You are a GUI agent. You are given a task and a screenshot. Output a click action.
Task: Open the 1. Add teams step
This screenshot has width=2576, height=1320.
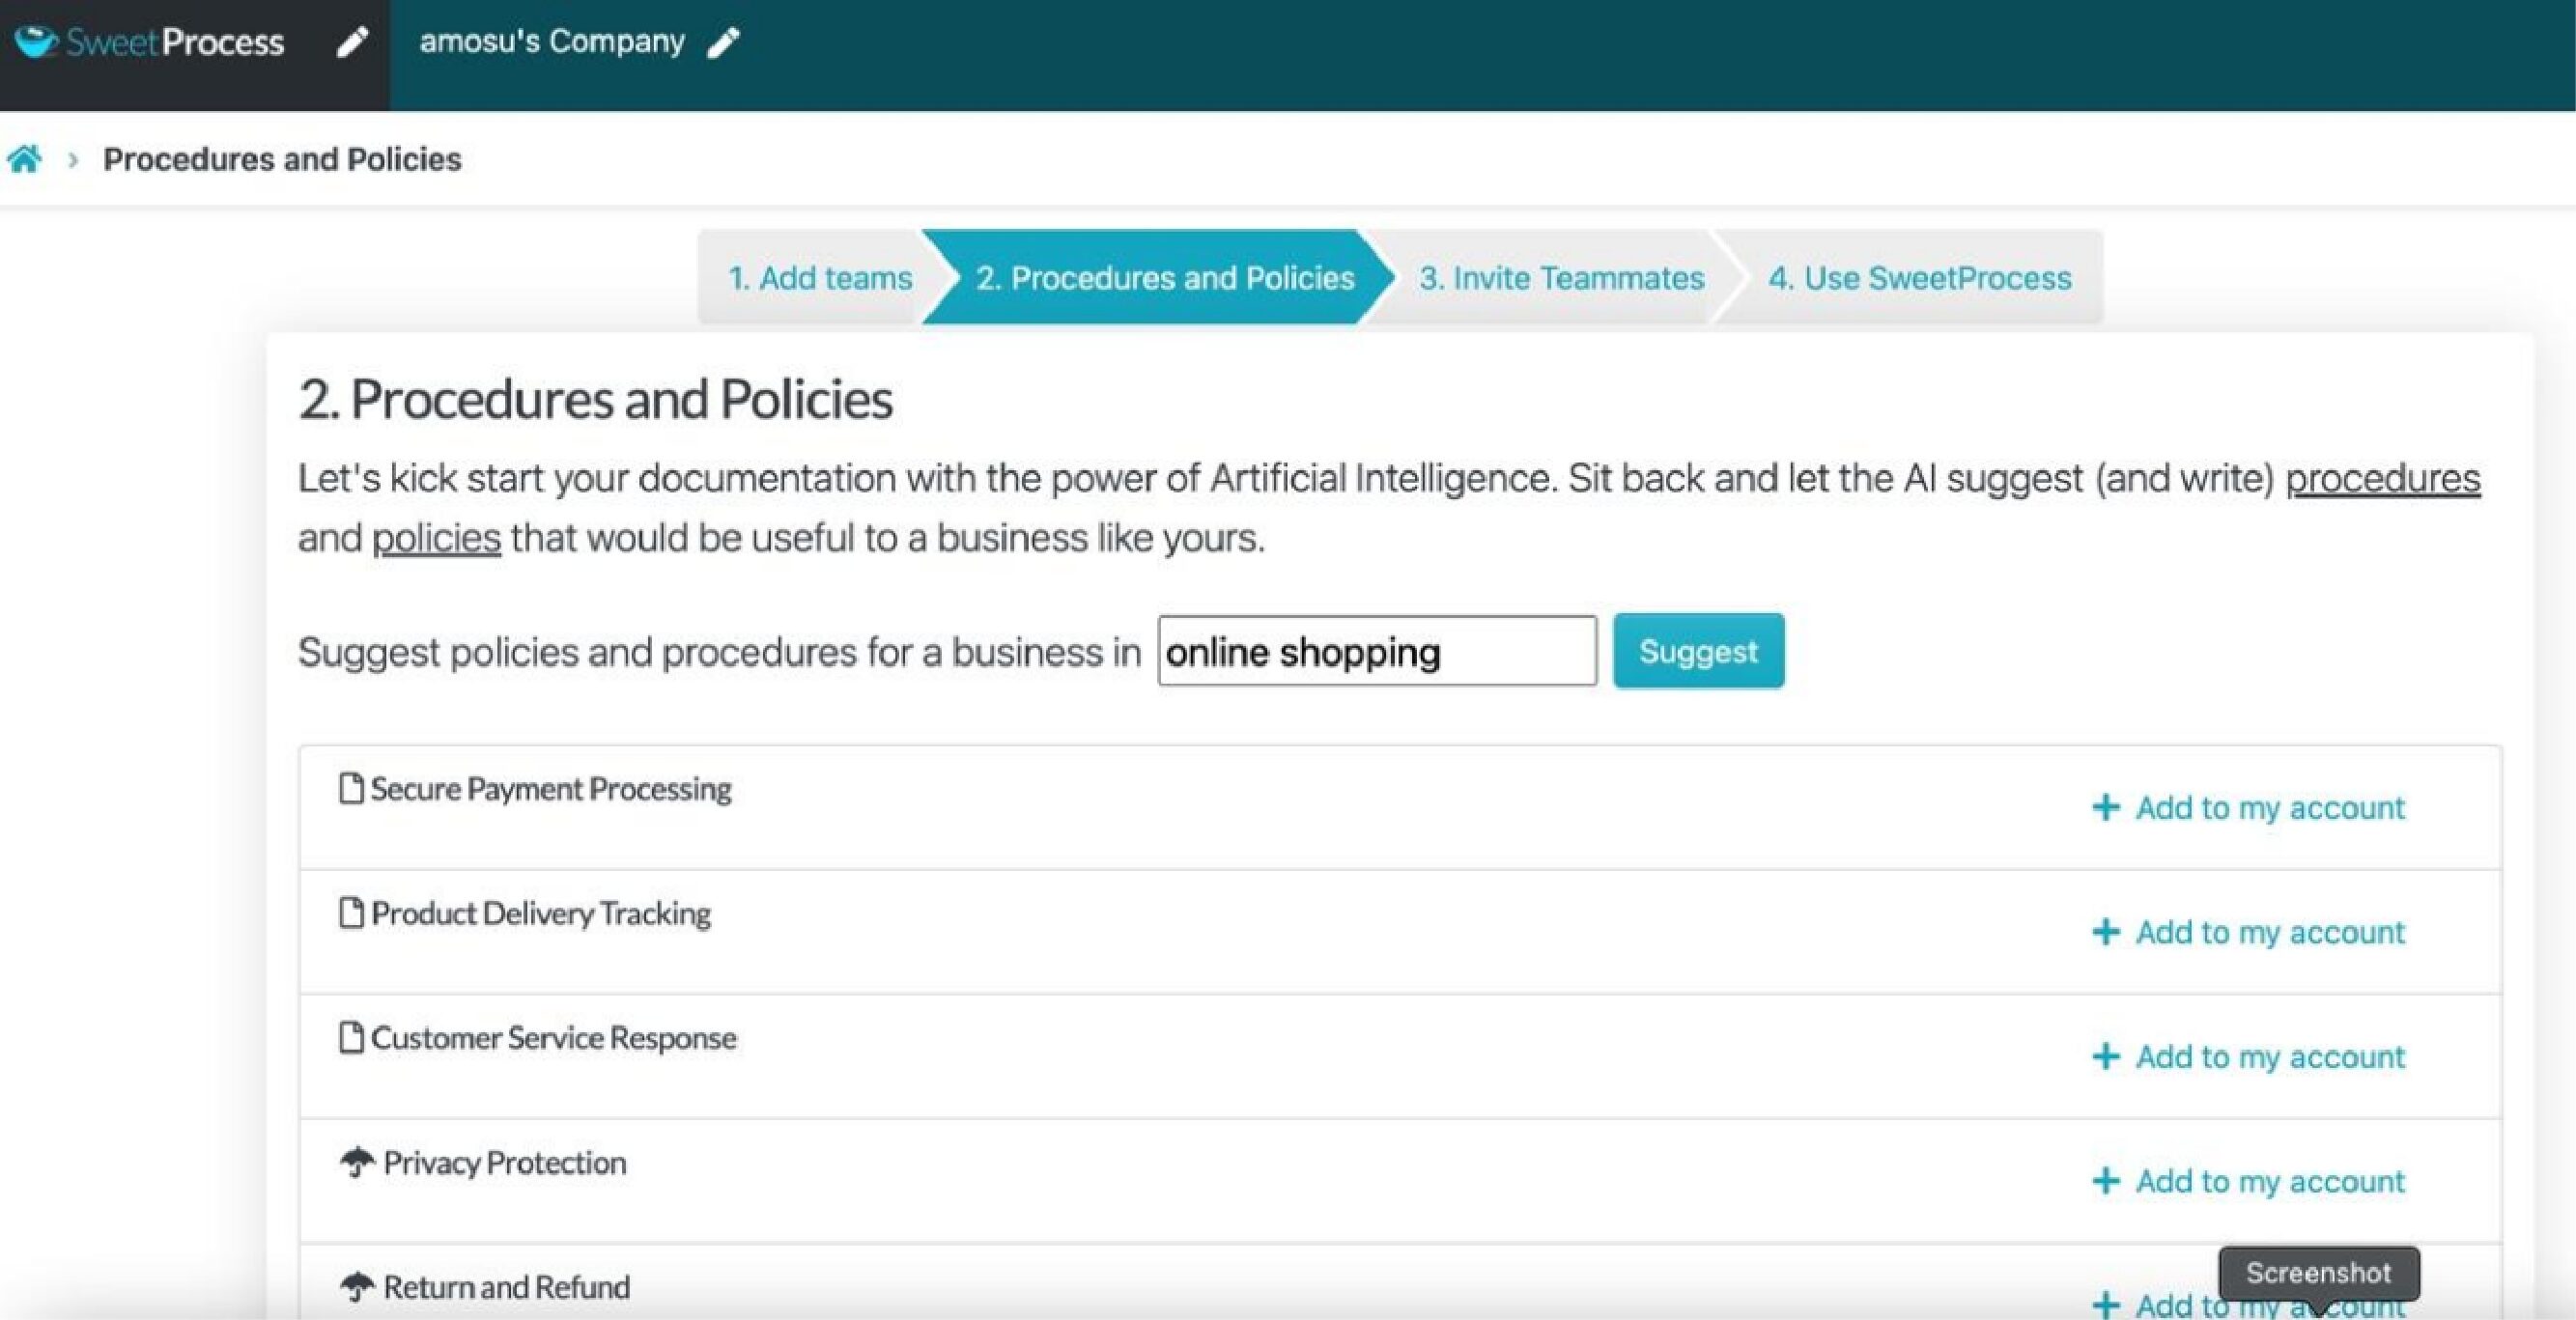coord(819,277)
